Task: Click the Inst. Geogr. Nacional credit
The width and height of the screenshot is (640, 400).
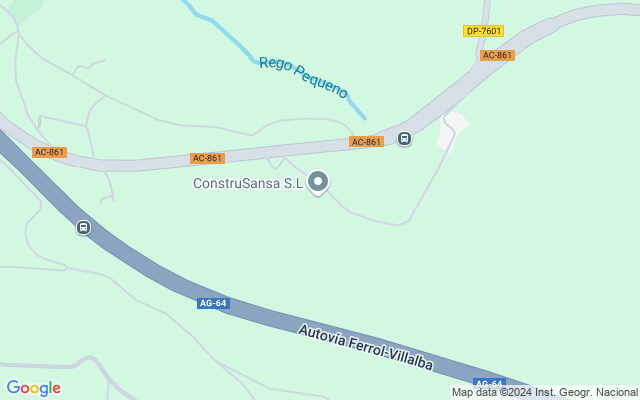Action: coord(586,392)
